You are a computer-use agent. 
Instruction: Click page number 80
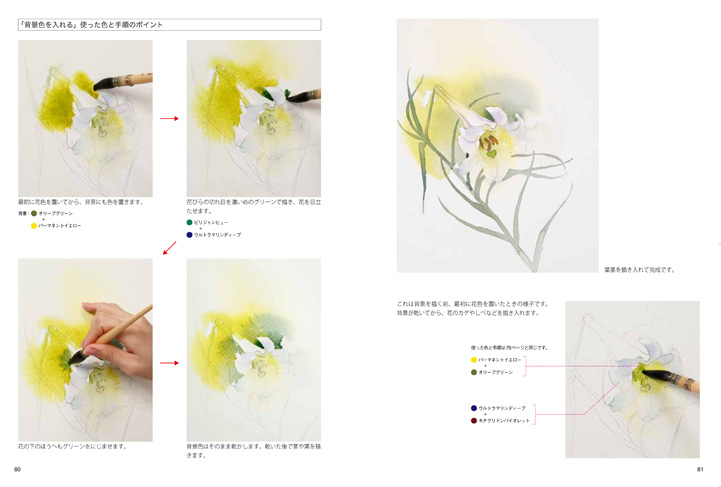point(17,470)
